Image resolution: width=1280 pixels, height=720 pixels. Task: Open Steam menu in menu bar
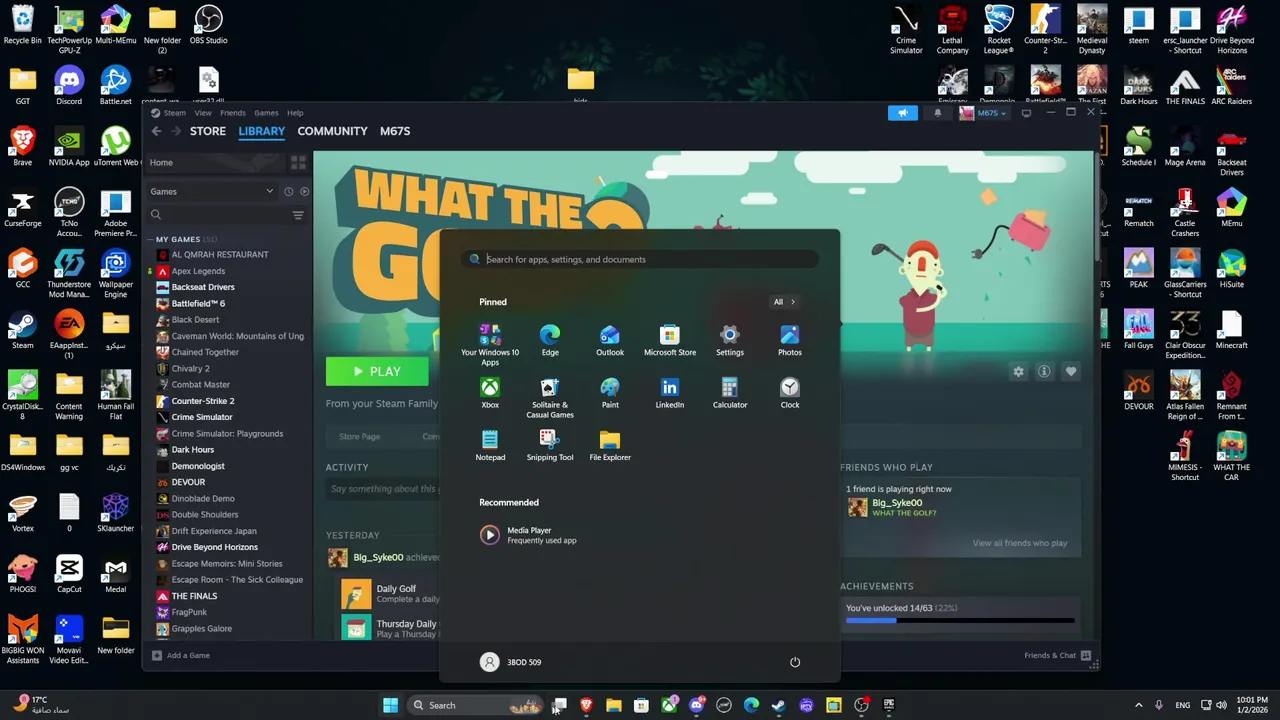[x=174, y=113]
